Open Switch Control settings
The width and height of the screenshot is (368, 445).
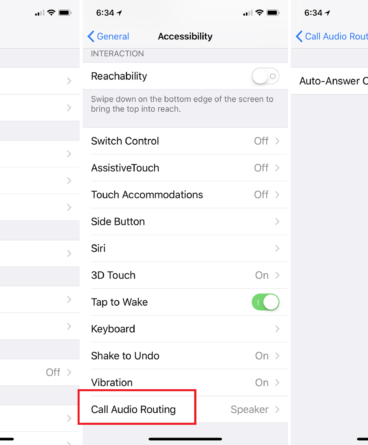coord(185,141)
